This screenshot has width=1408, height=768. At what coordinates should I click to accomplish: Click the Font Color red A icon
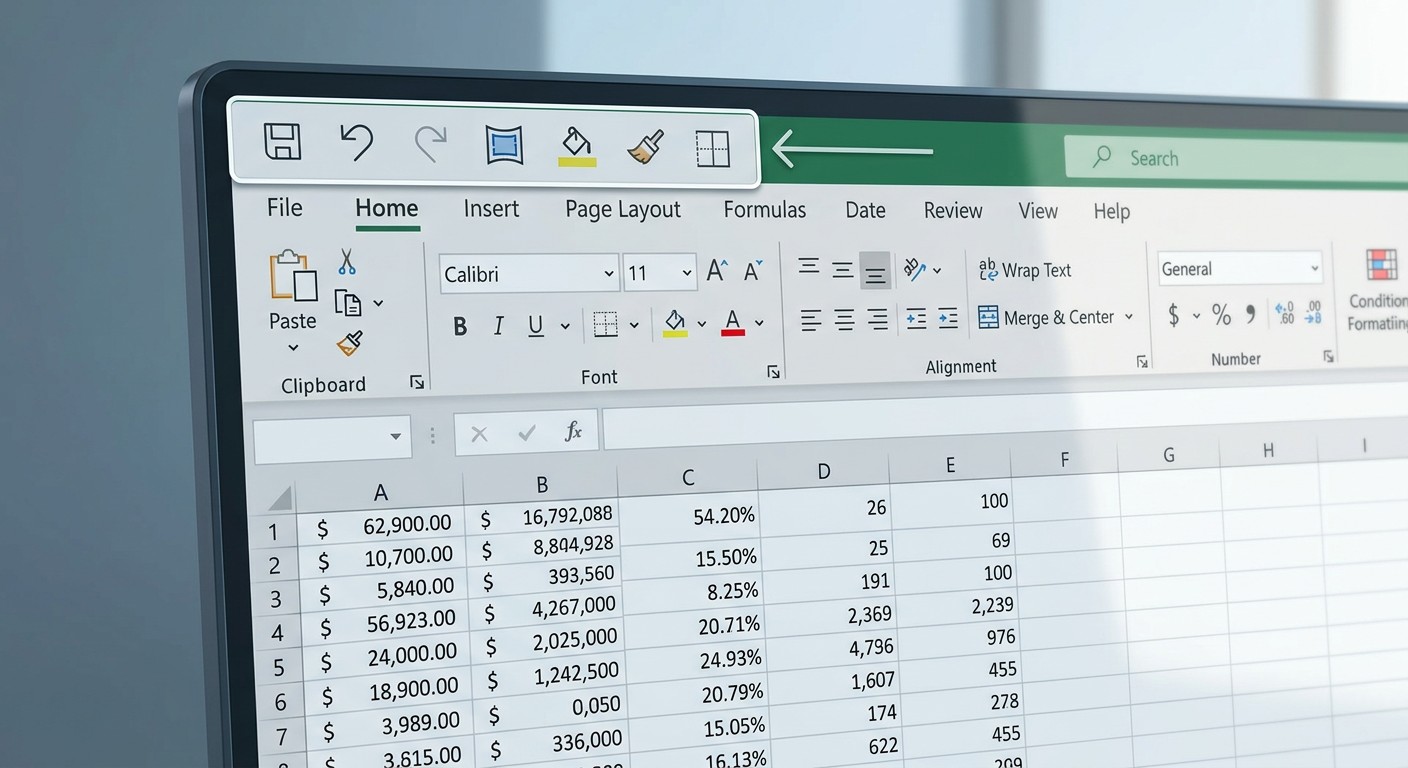[732, 323]
